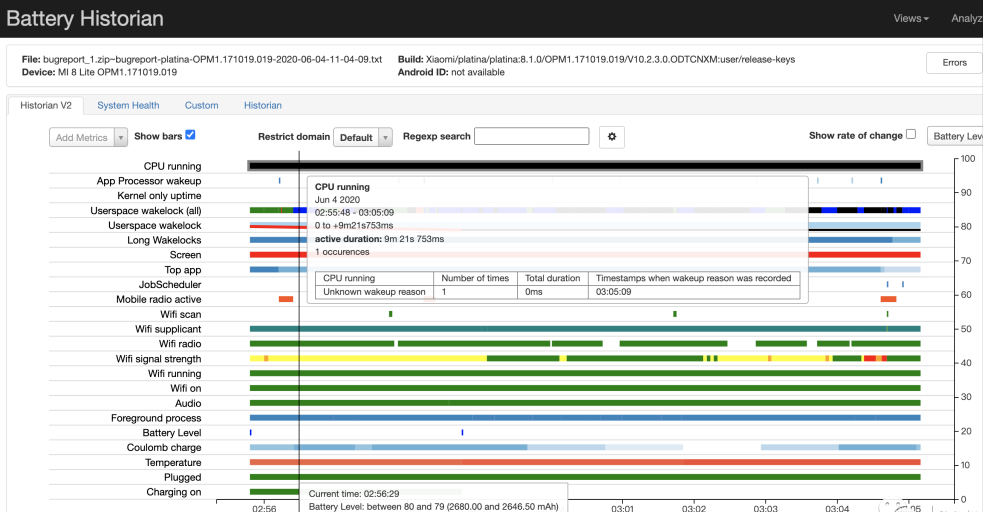Screen dimensions: 983x512
Task: Click the settings gear icon
Action: click(x=612, y=137)
